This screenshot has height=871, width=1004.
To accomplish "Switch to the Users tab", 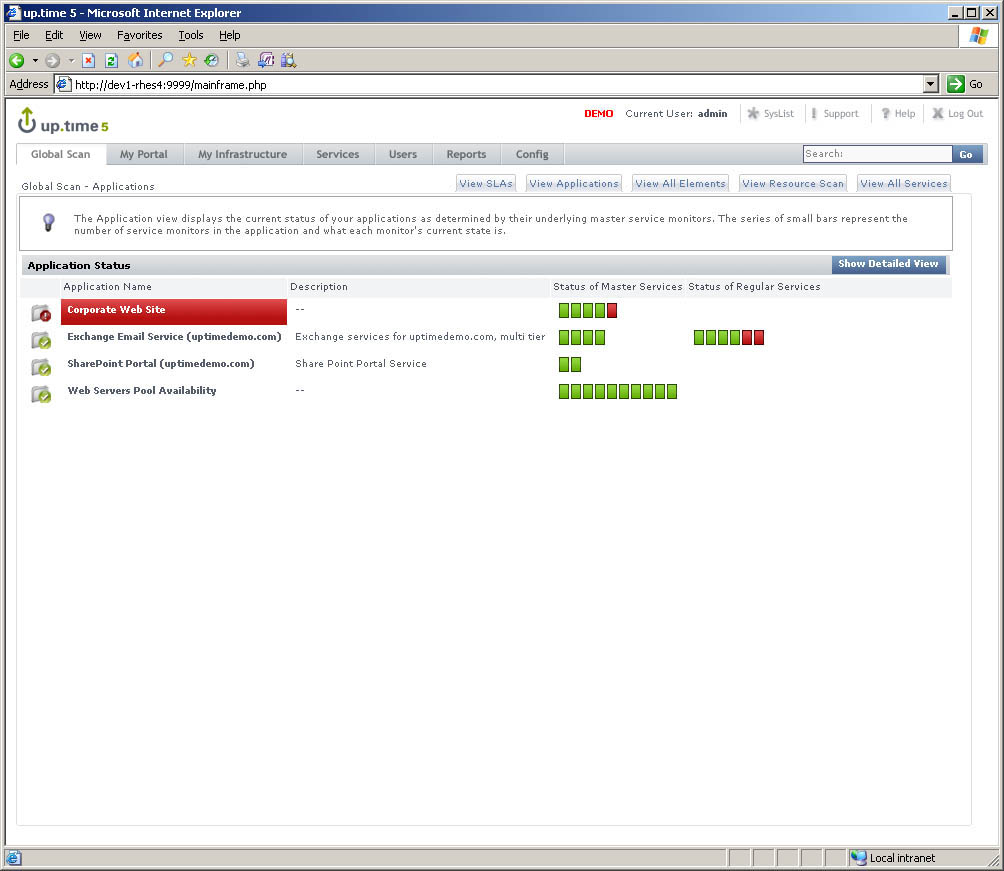I will coord(403,154).
